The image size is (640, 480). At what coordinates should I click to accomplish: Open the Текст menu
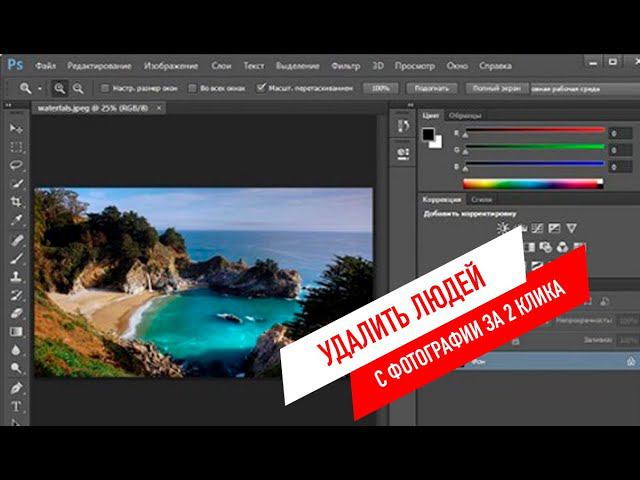tap(253, 66)
